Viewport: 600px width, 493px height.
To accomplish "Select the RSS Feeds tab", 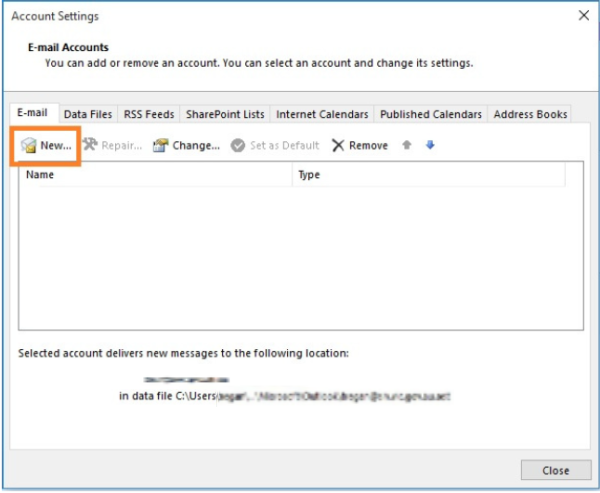I will pyautogui.click(x=149, y=115).
